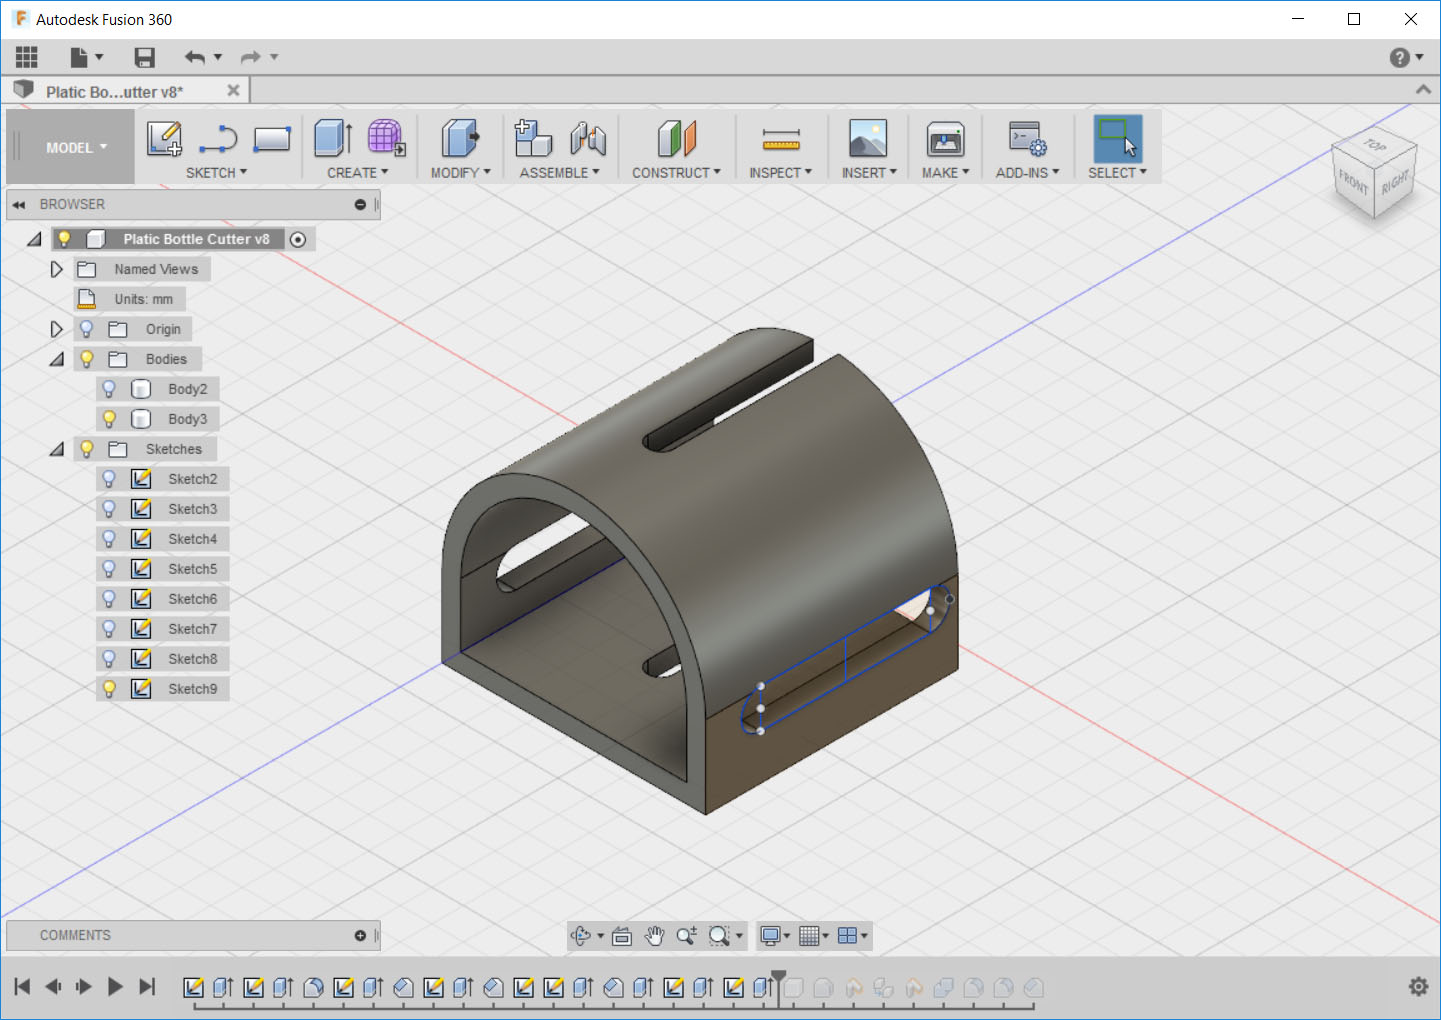The width and height of the screenshot is (1441, 1020).
Task: Toggle visibility of Body2
Action: tap(108, 388)
